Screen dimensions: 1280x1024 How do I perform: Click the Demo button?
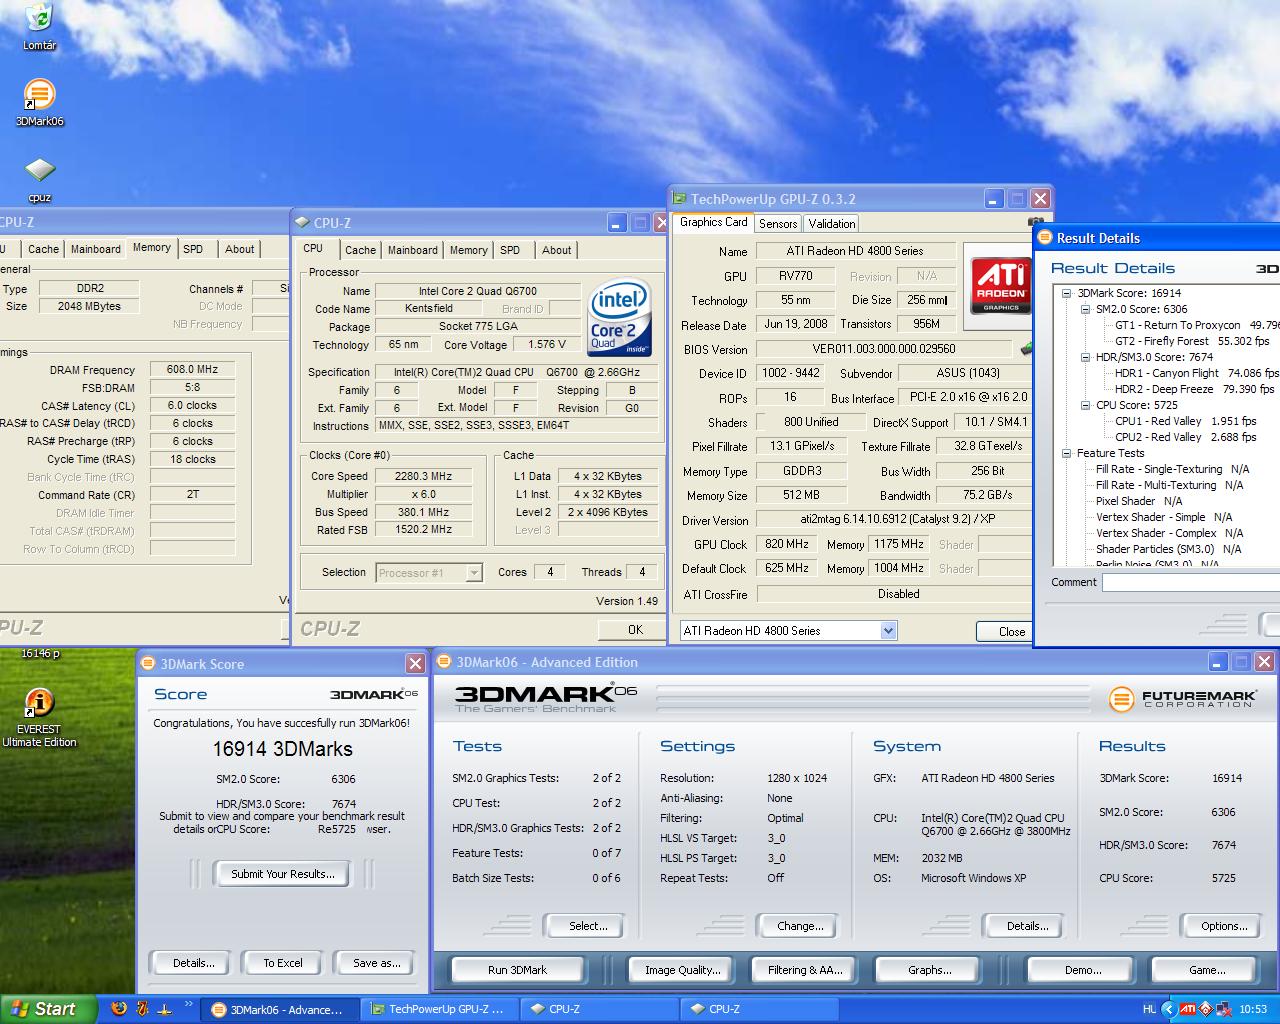point(1083,970)
